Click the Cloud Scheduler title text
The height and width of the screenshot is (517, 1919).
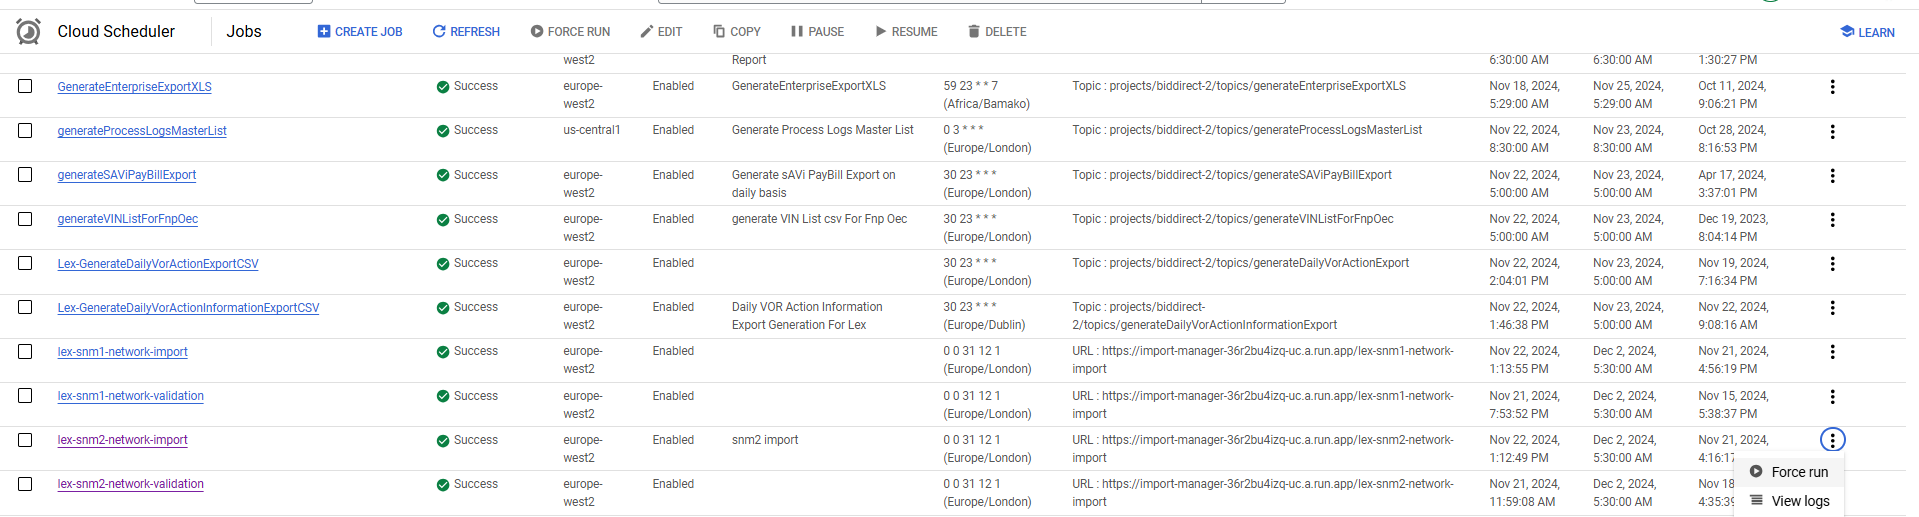point(116,32)
